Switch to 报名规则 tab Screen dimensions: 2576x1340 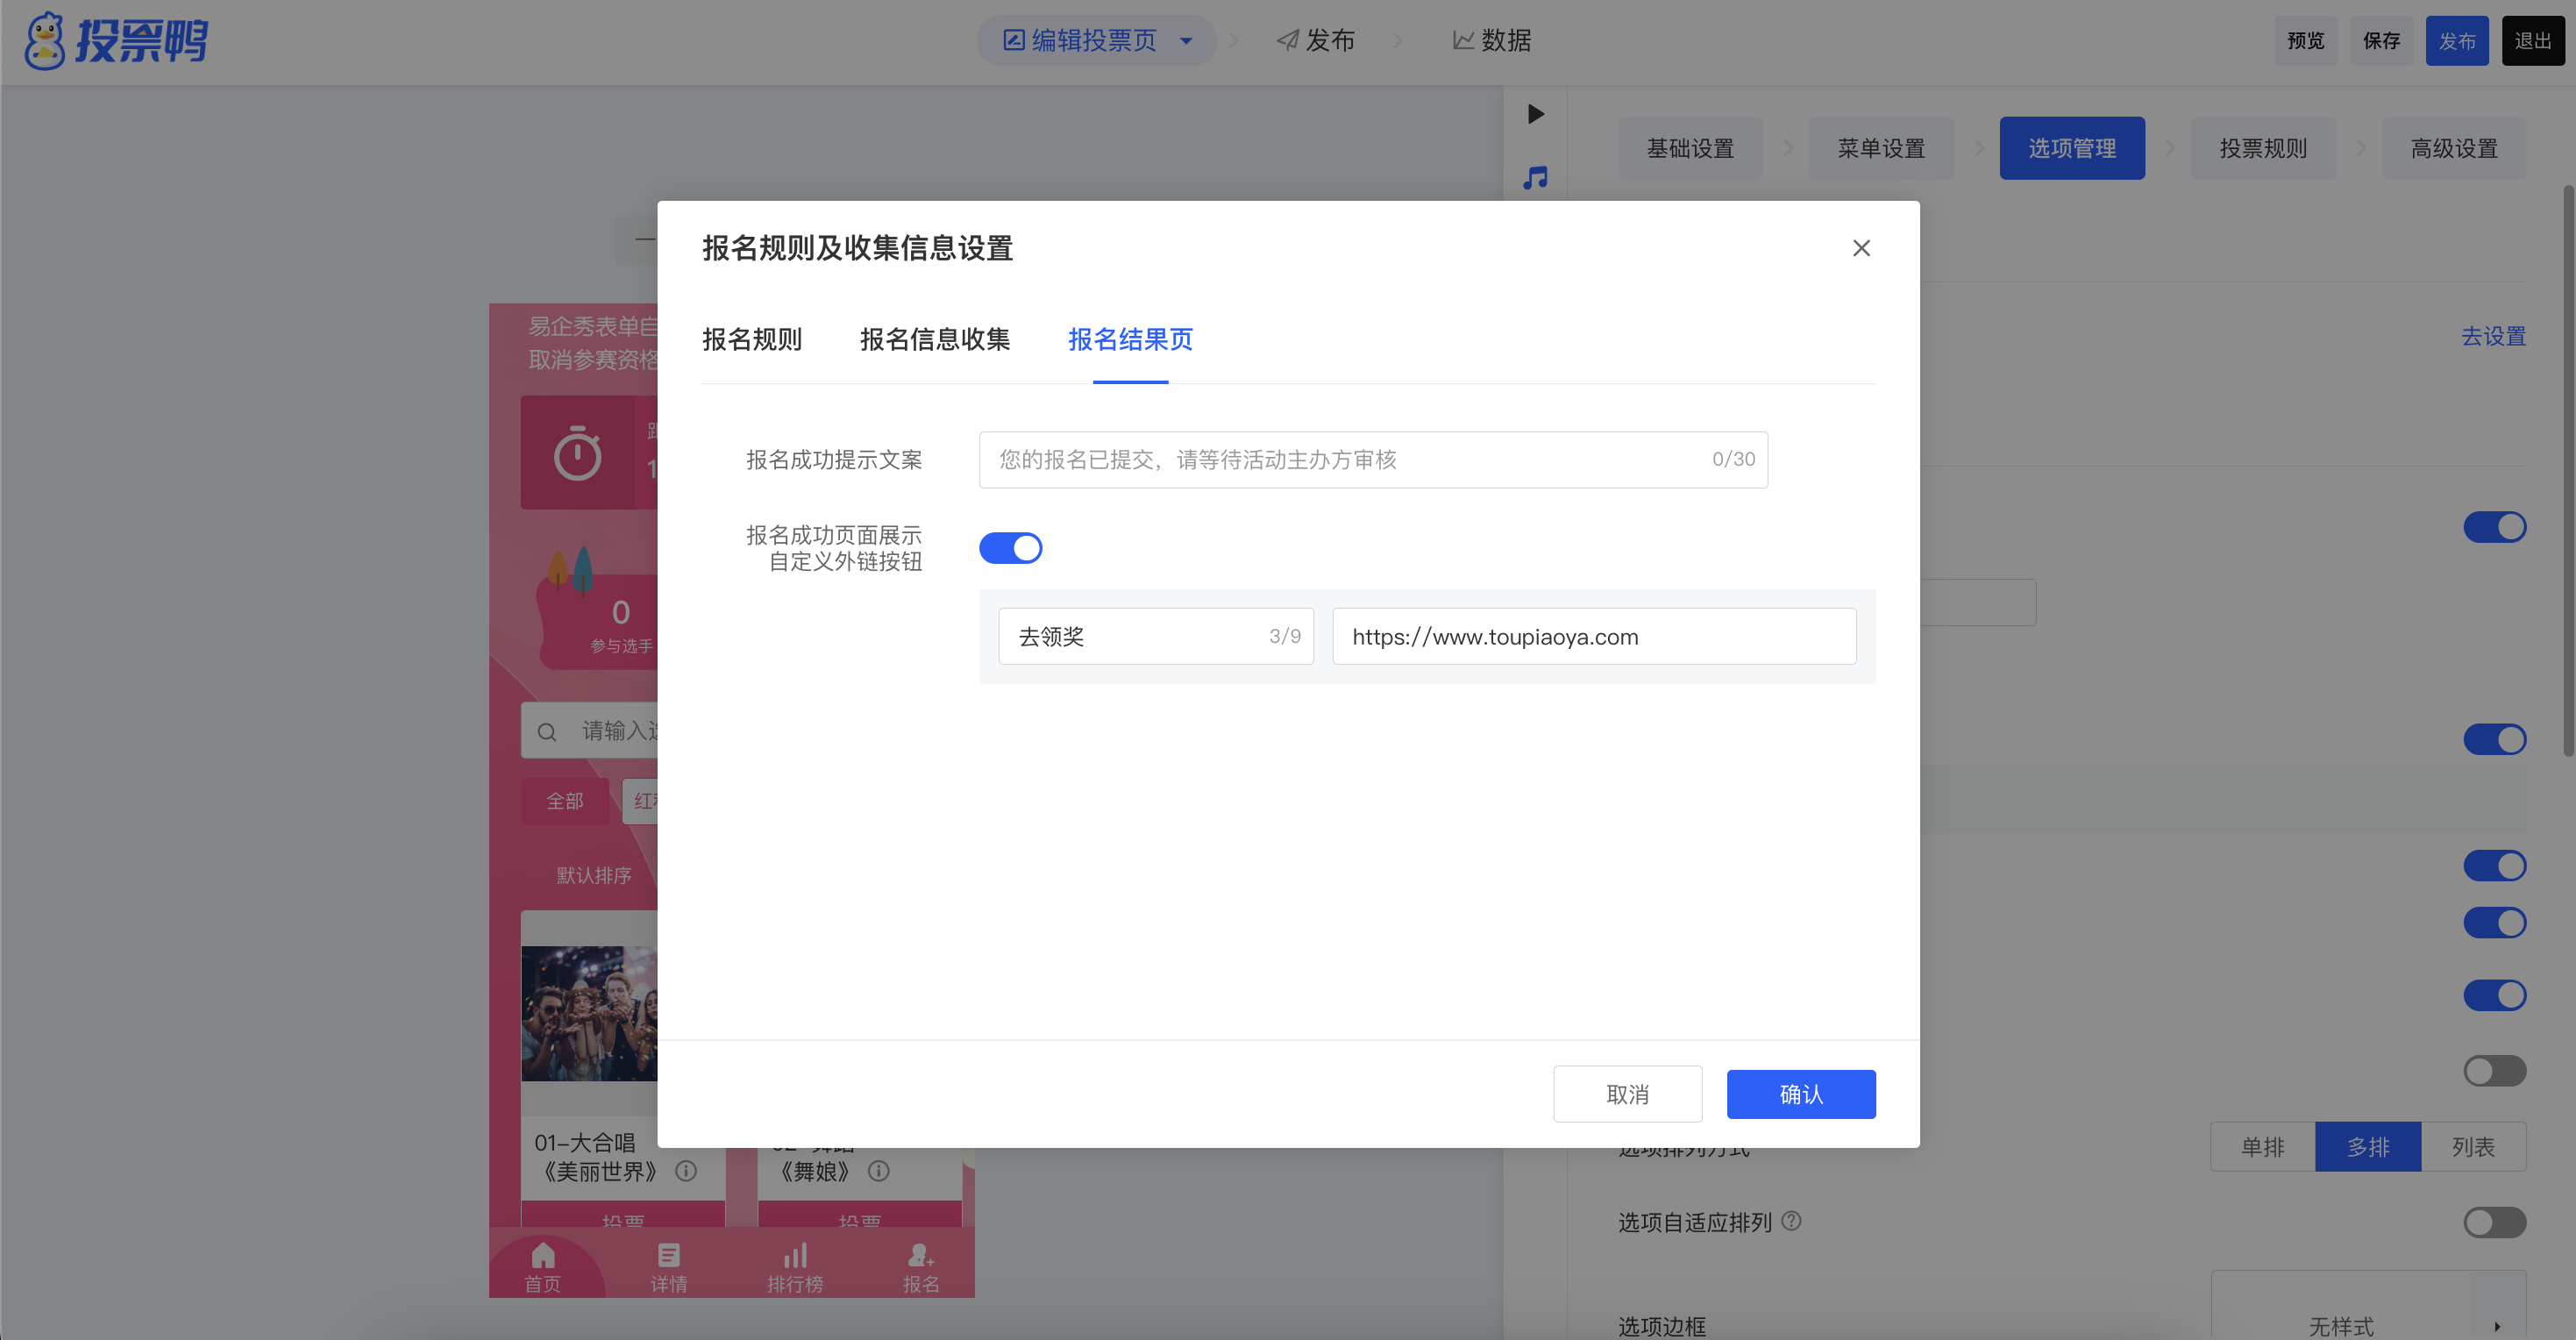(752, 340)
